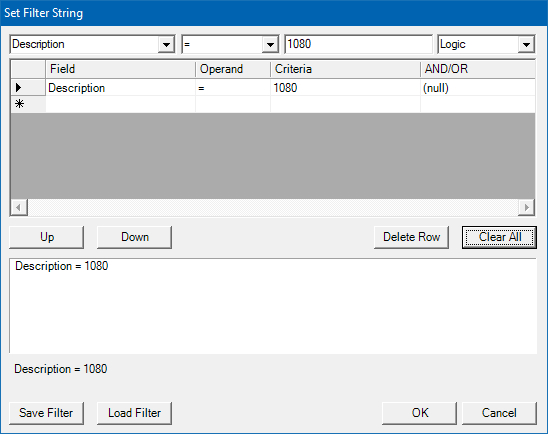Click Load Filter

[x=135, y=413]
